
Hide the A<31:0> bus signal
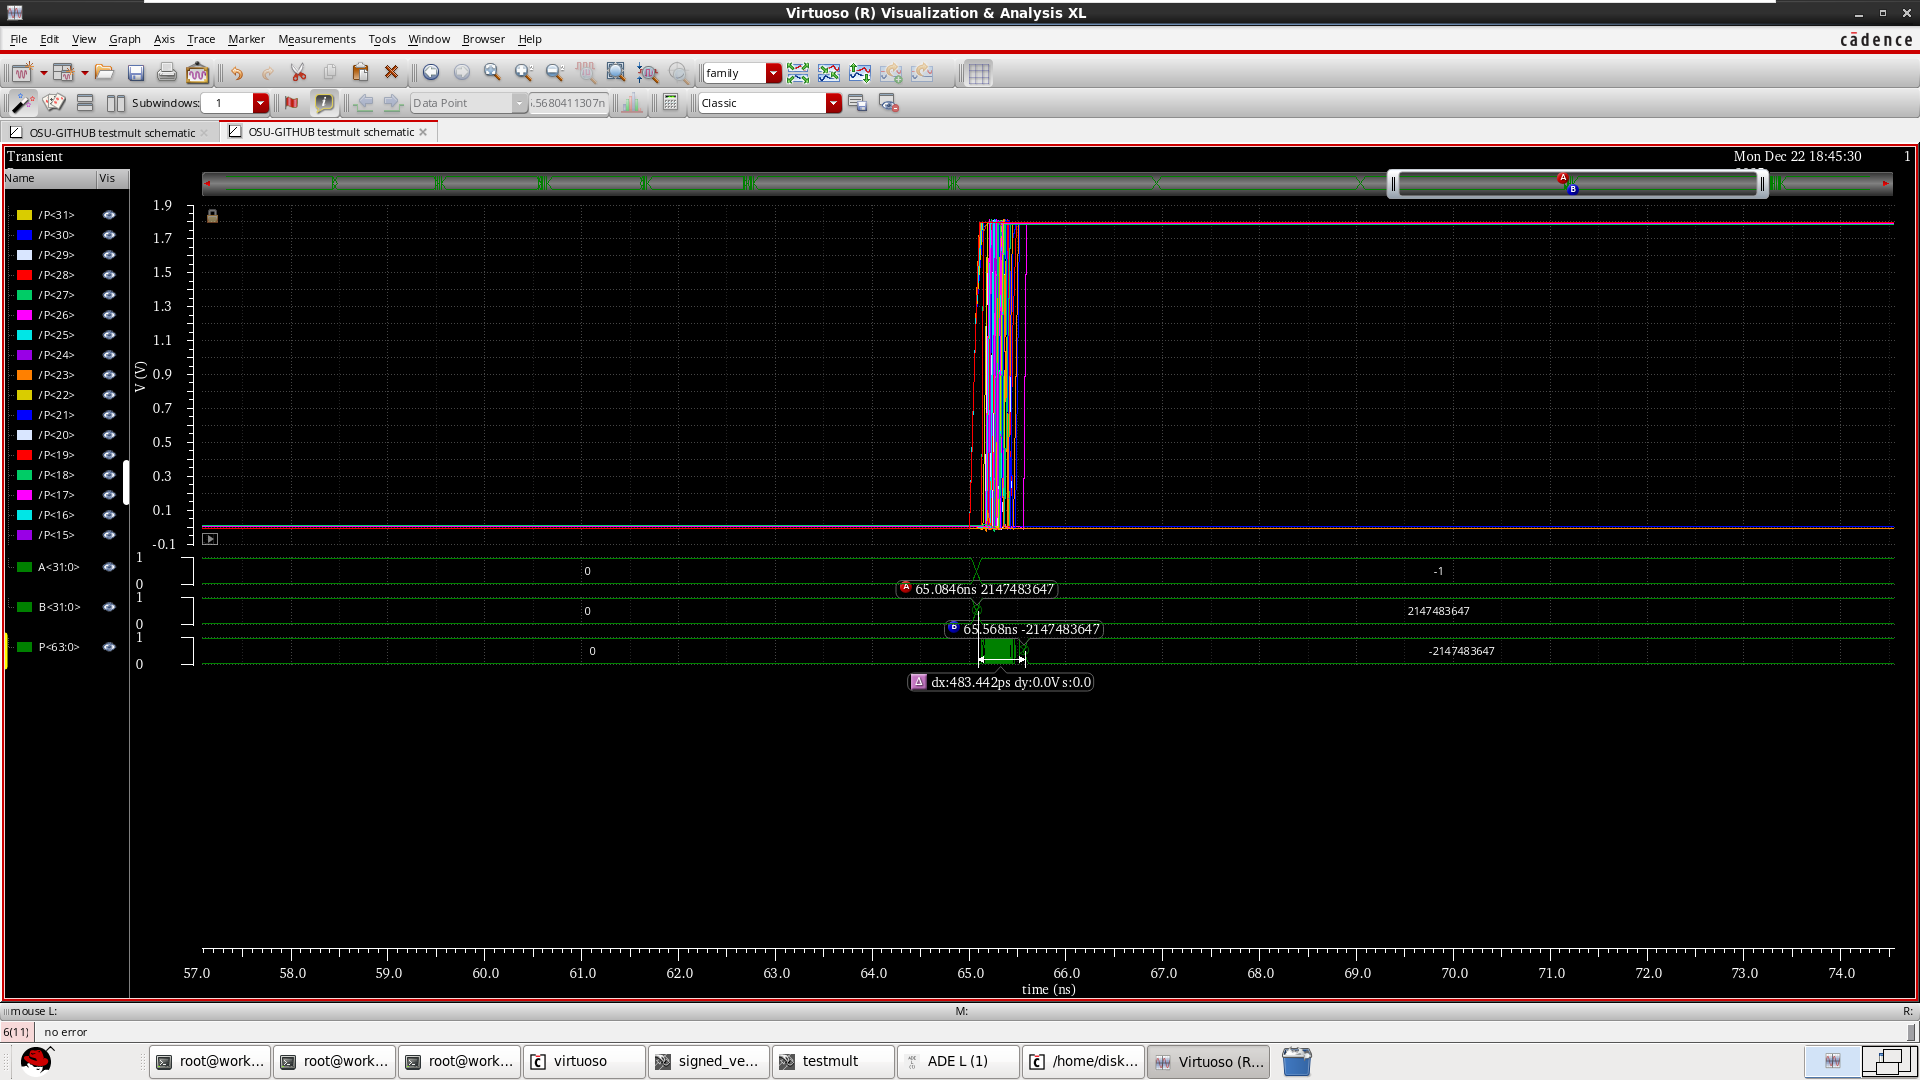pyautogui.click(x=109, y=567)
